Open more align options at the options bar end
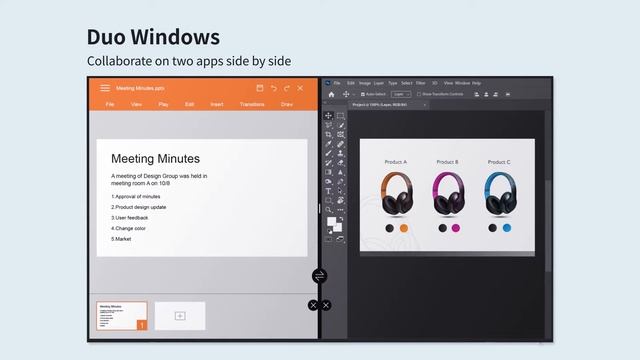This screenshot has width=640, height=360. coord(508,94)
